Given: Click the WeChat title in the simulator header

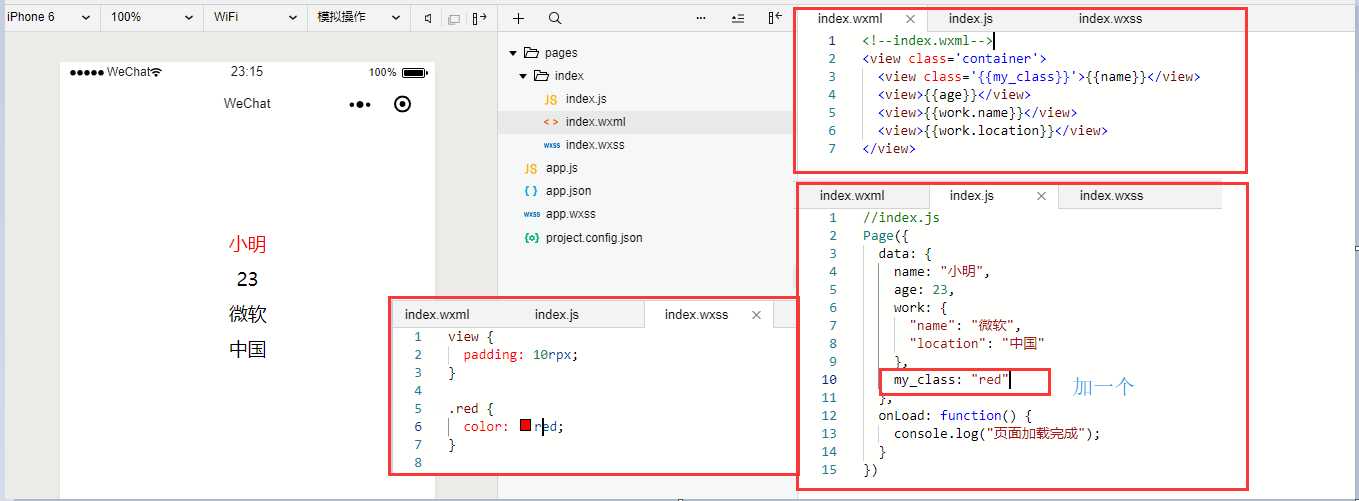Looking at the screenshot, I should [247, 104].
